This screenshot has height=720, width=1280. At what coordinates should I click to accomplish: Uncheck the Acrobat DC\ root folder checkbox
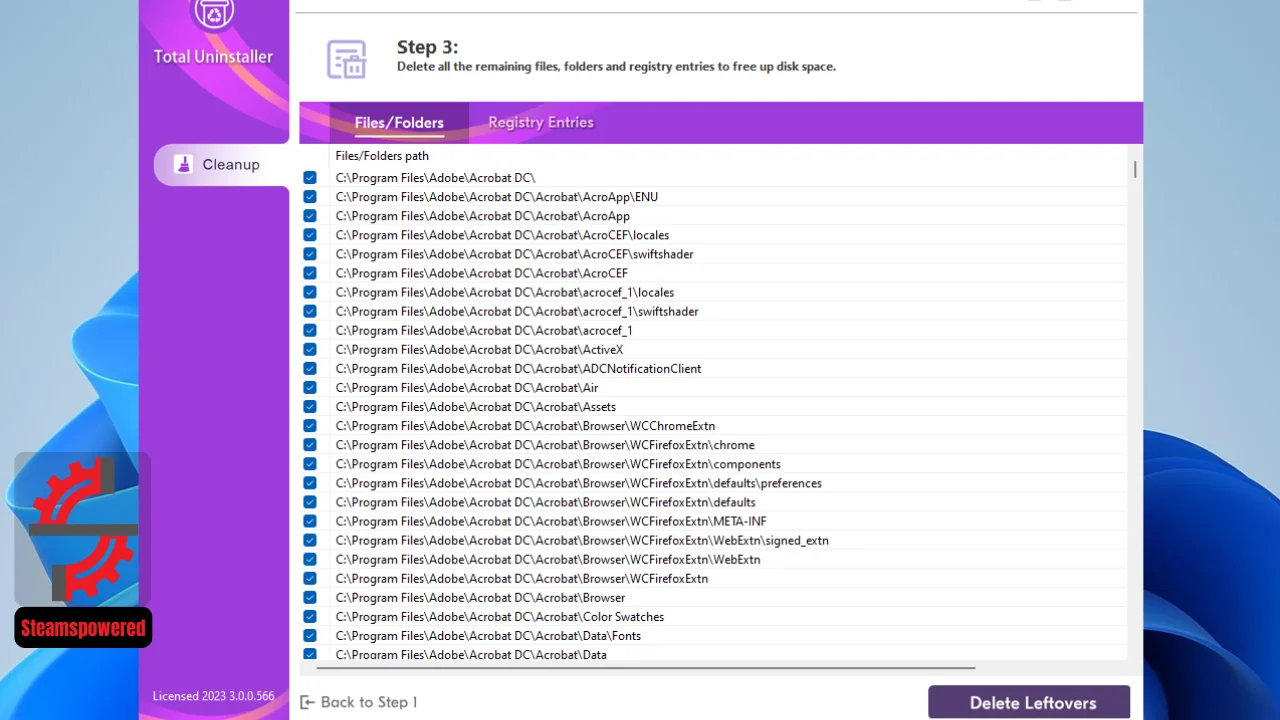pos(310,178)
